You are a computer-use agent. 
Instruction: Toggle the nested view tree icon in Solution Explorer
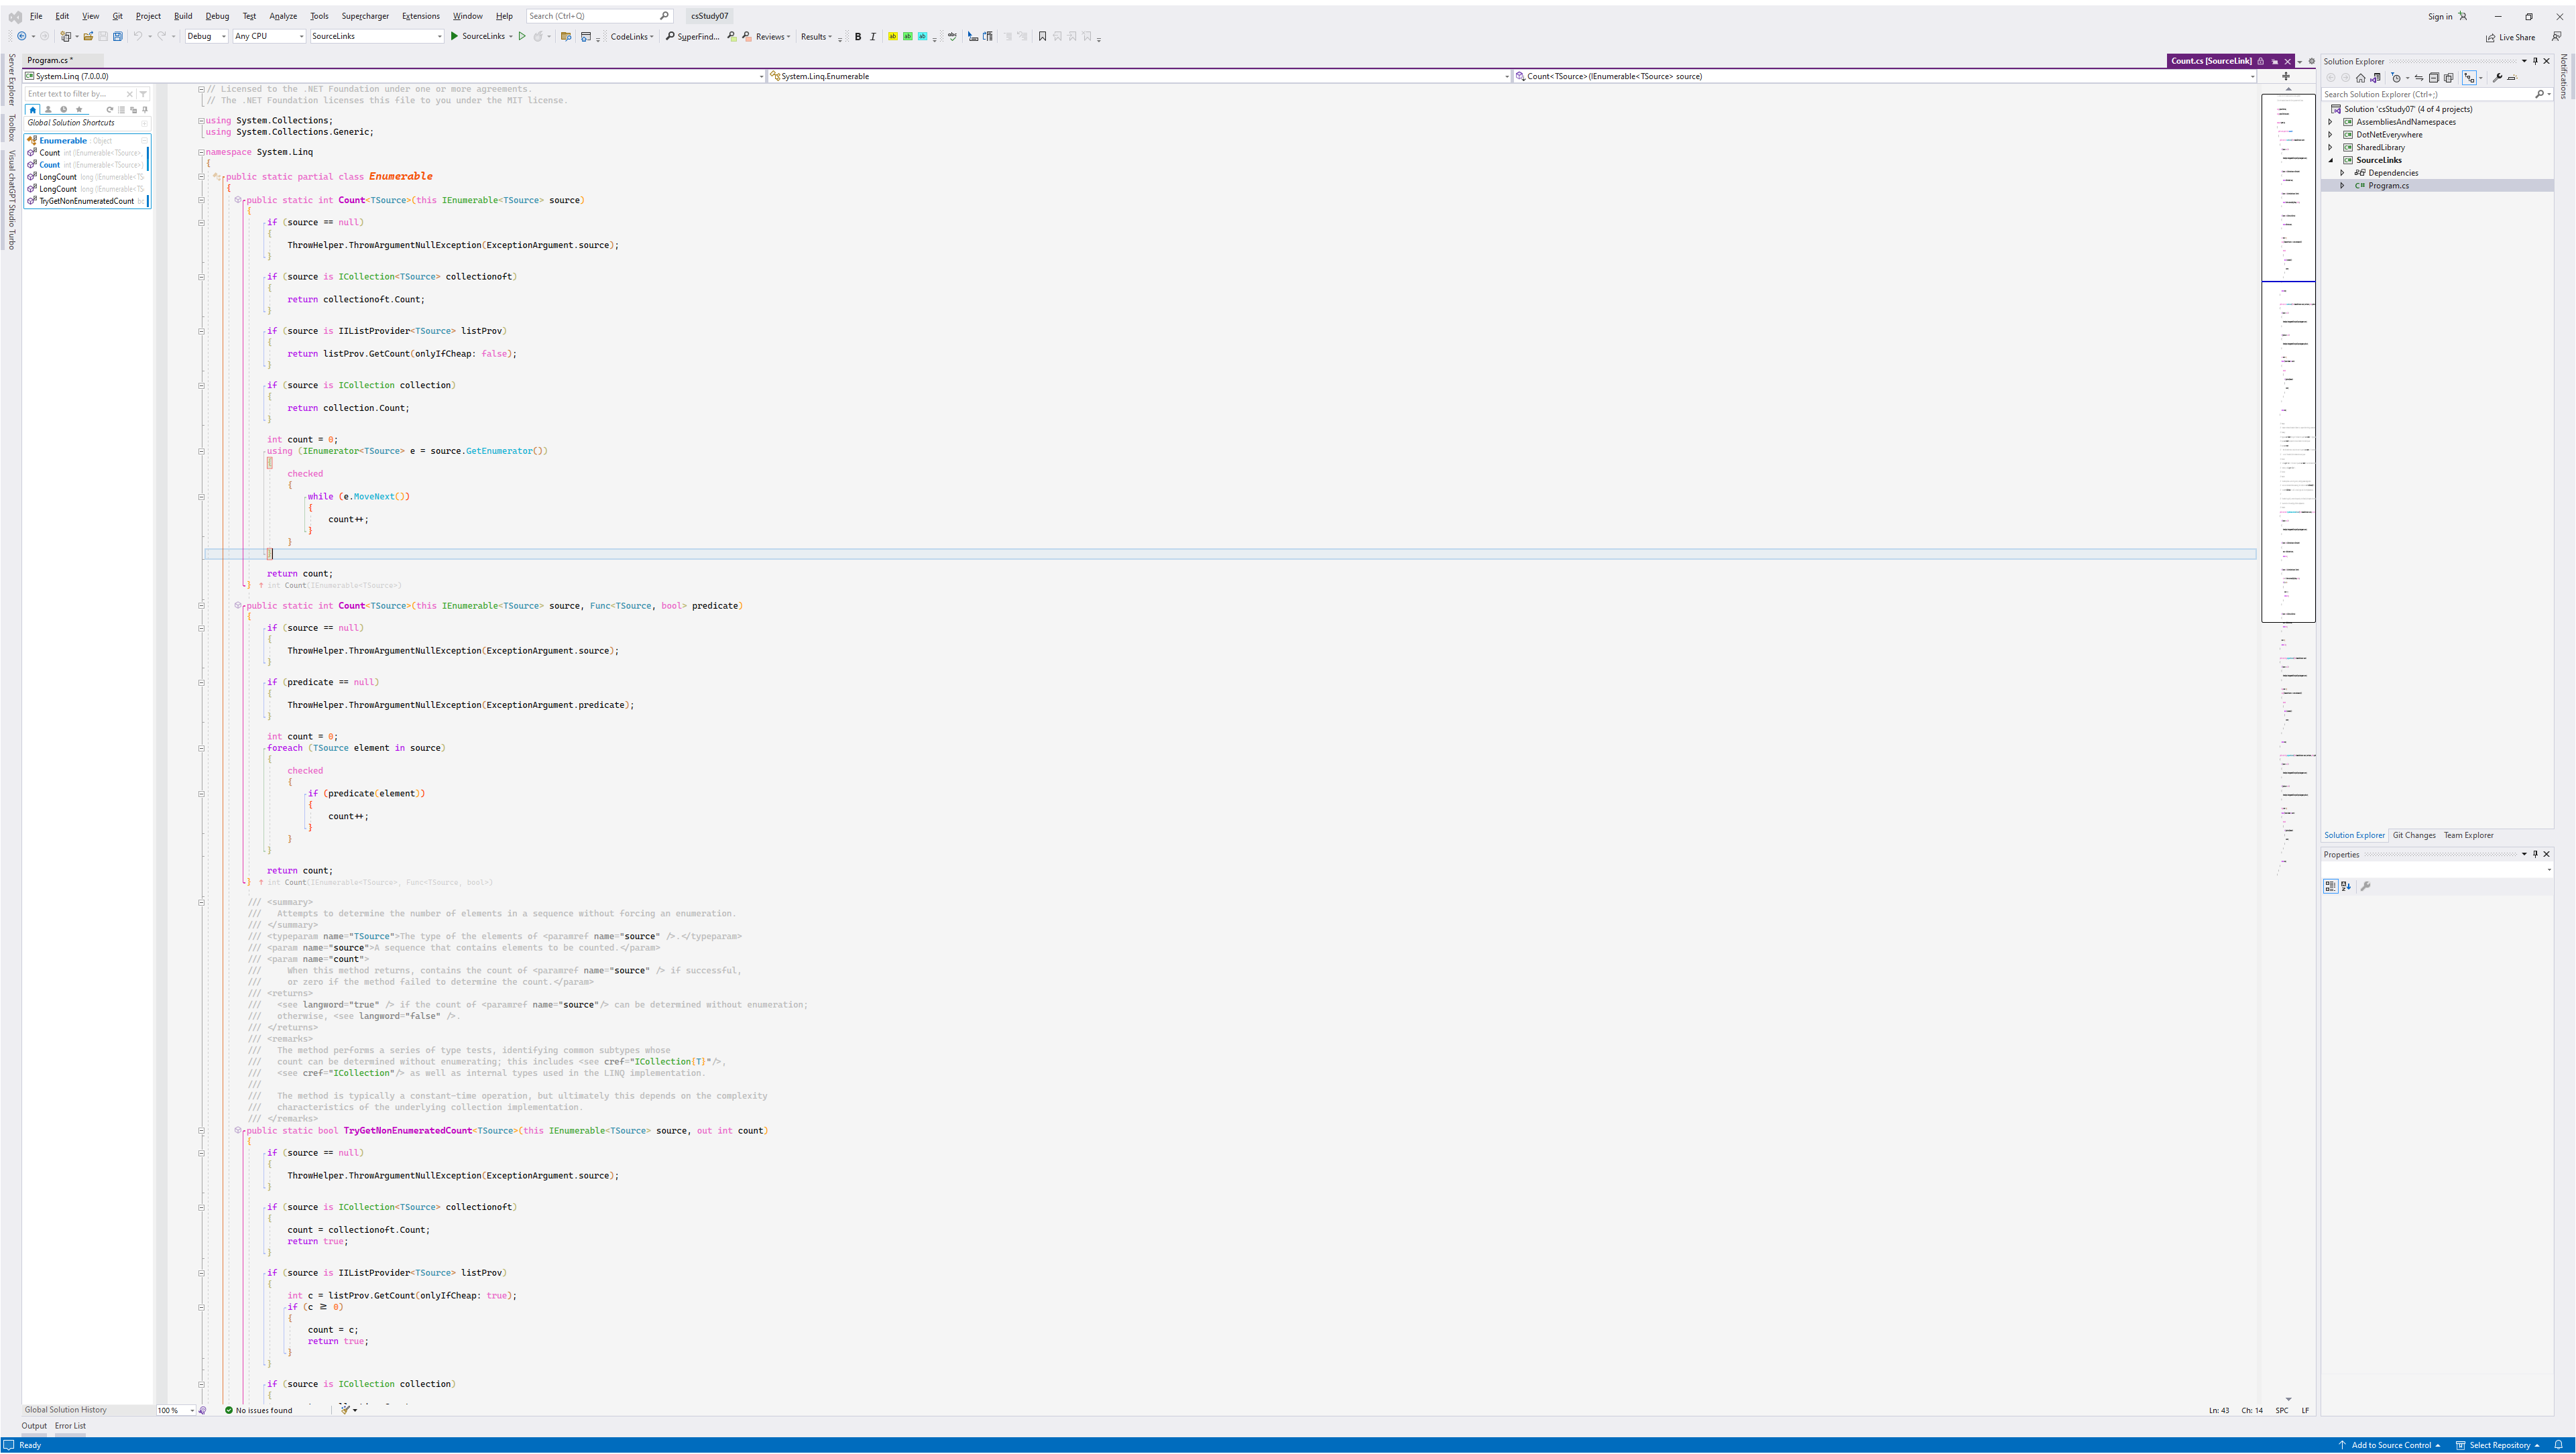2469,77
